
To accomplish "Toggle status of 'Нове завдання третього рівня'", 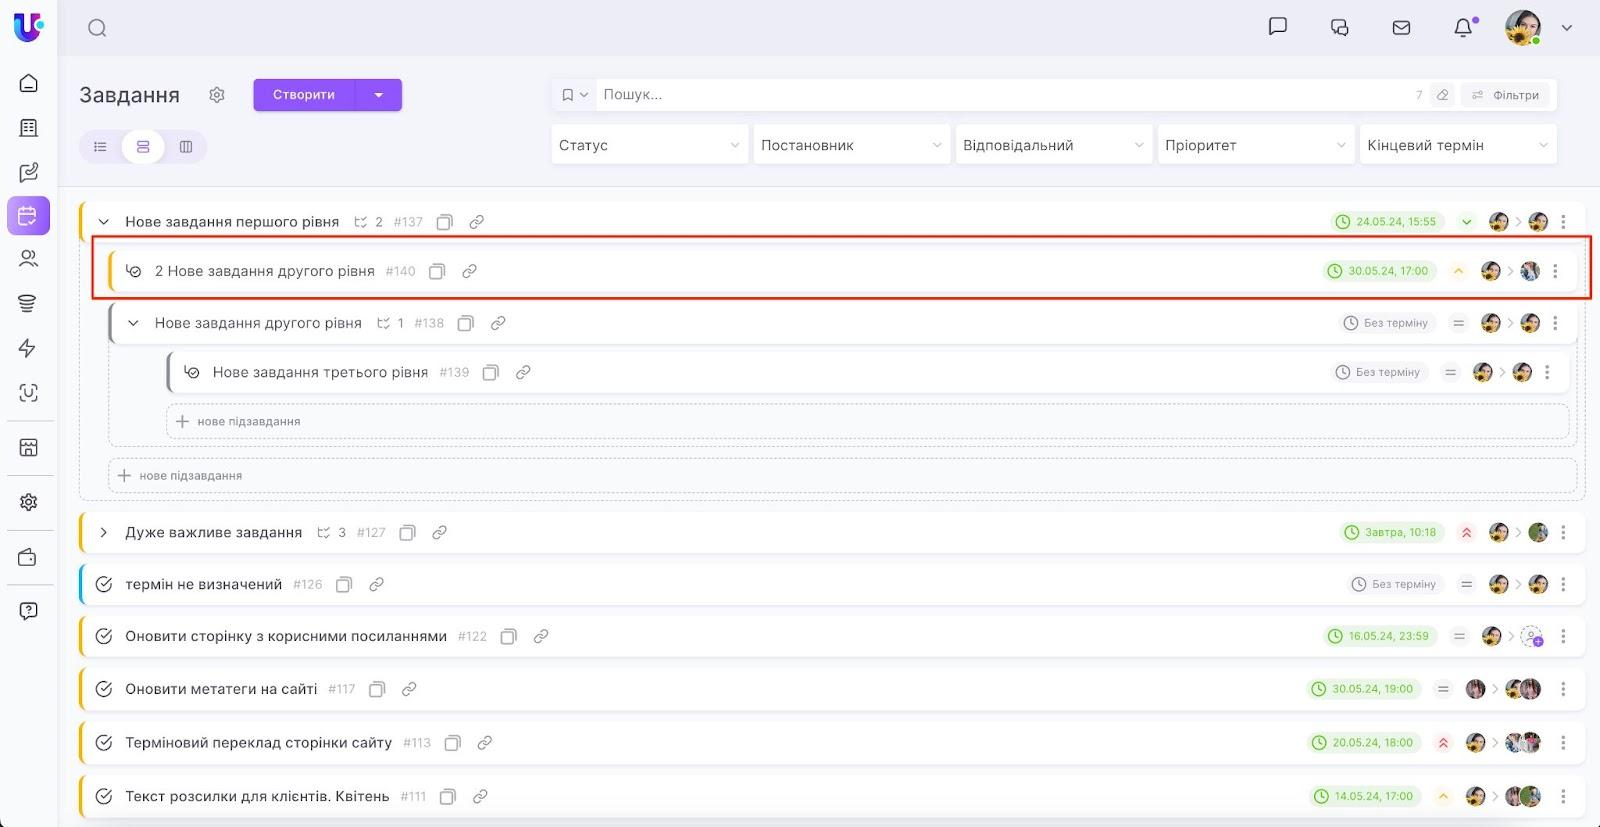I will point(191,372).
